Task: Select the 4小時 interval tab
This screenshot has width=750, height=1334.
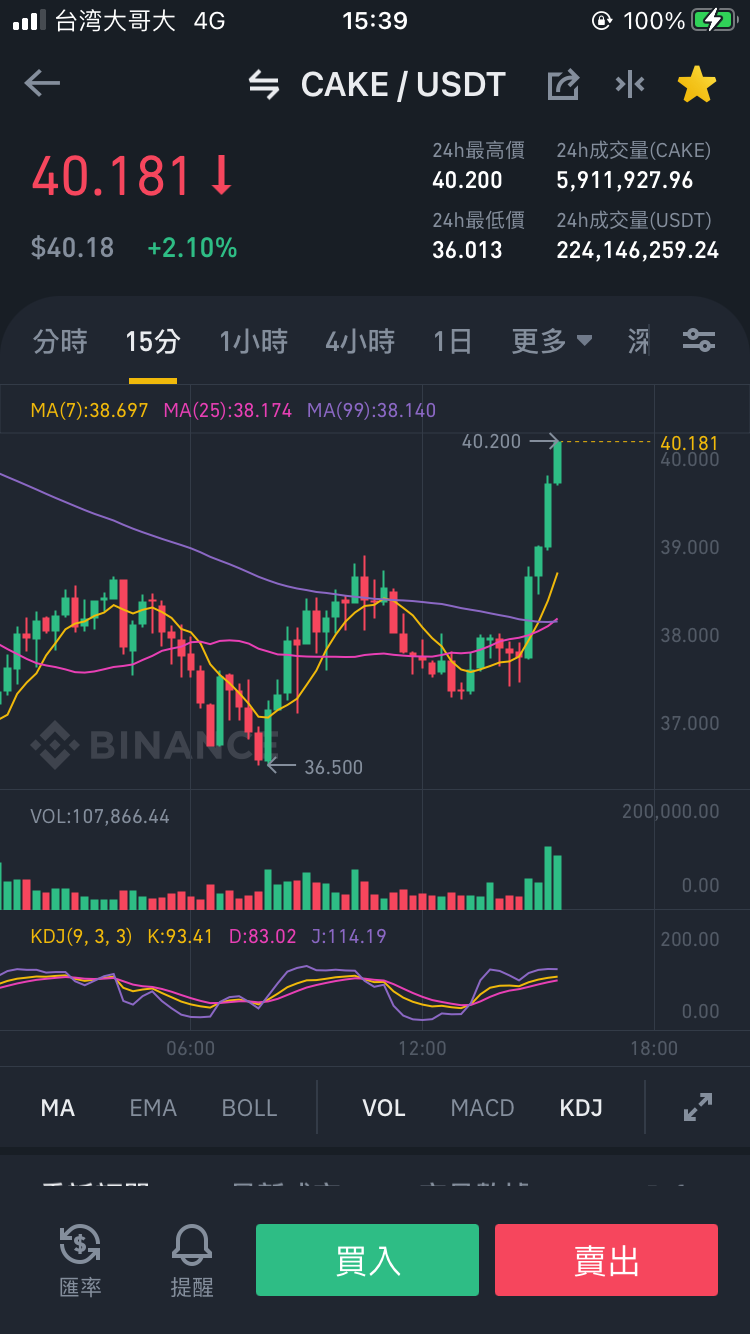Action: (360, 342)
